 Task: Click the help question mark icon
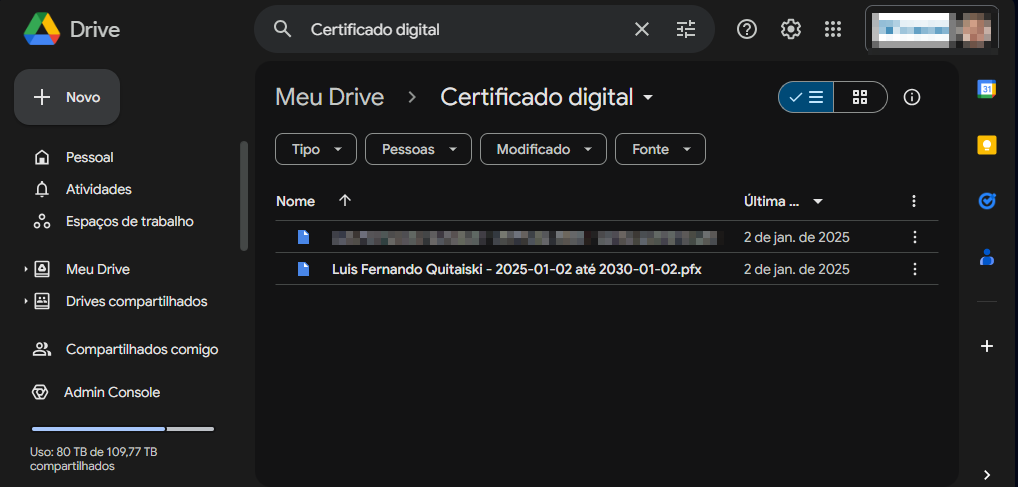click(747, 29)
